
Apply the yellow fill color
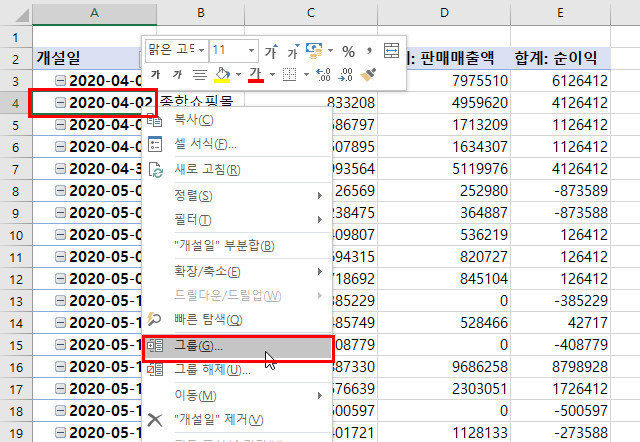224,74
